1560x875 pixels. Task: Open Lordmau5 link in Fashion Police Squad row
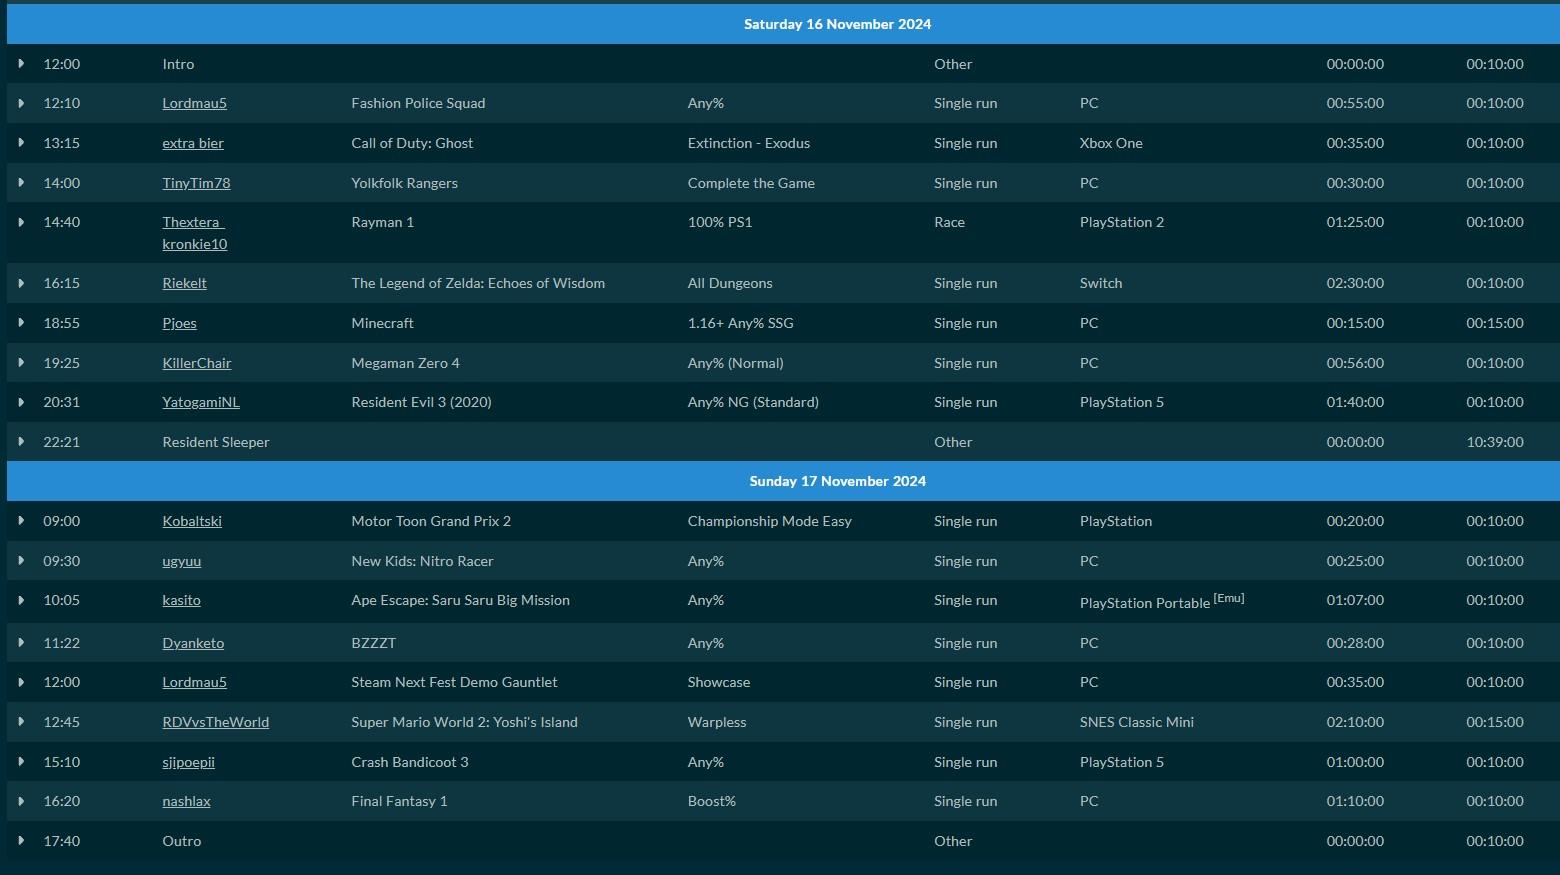[x=194, y=103]
